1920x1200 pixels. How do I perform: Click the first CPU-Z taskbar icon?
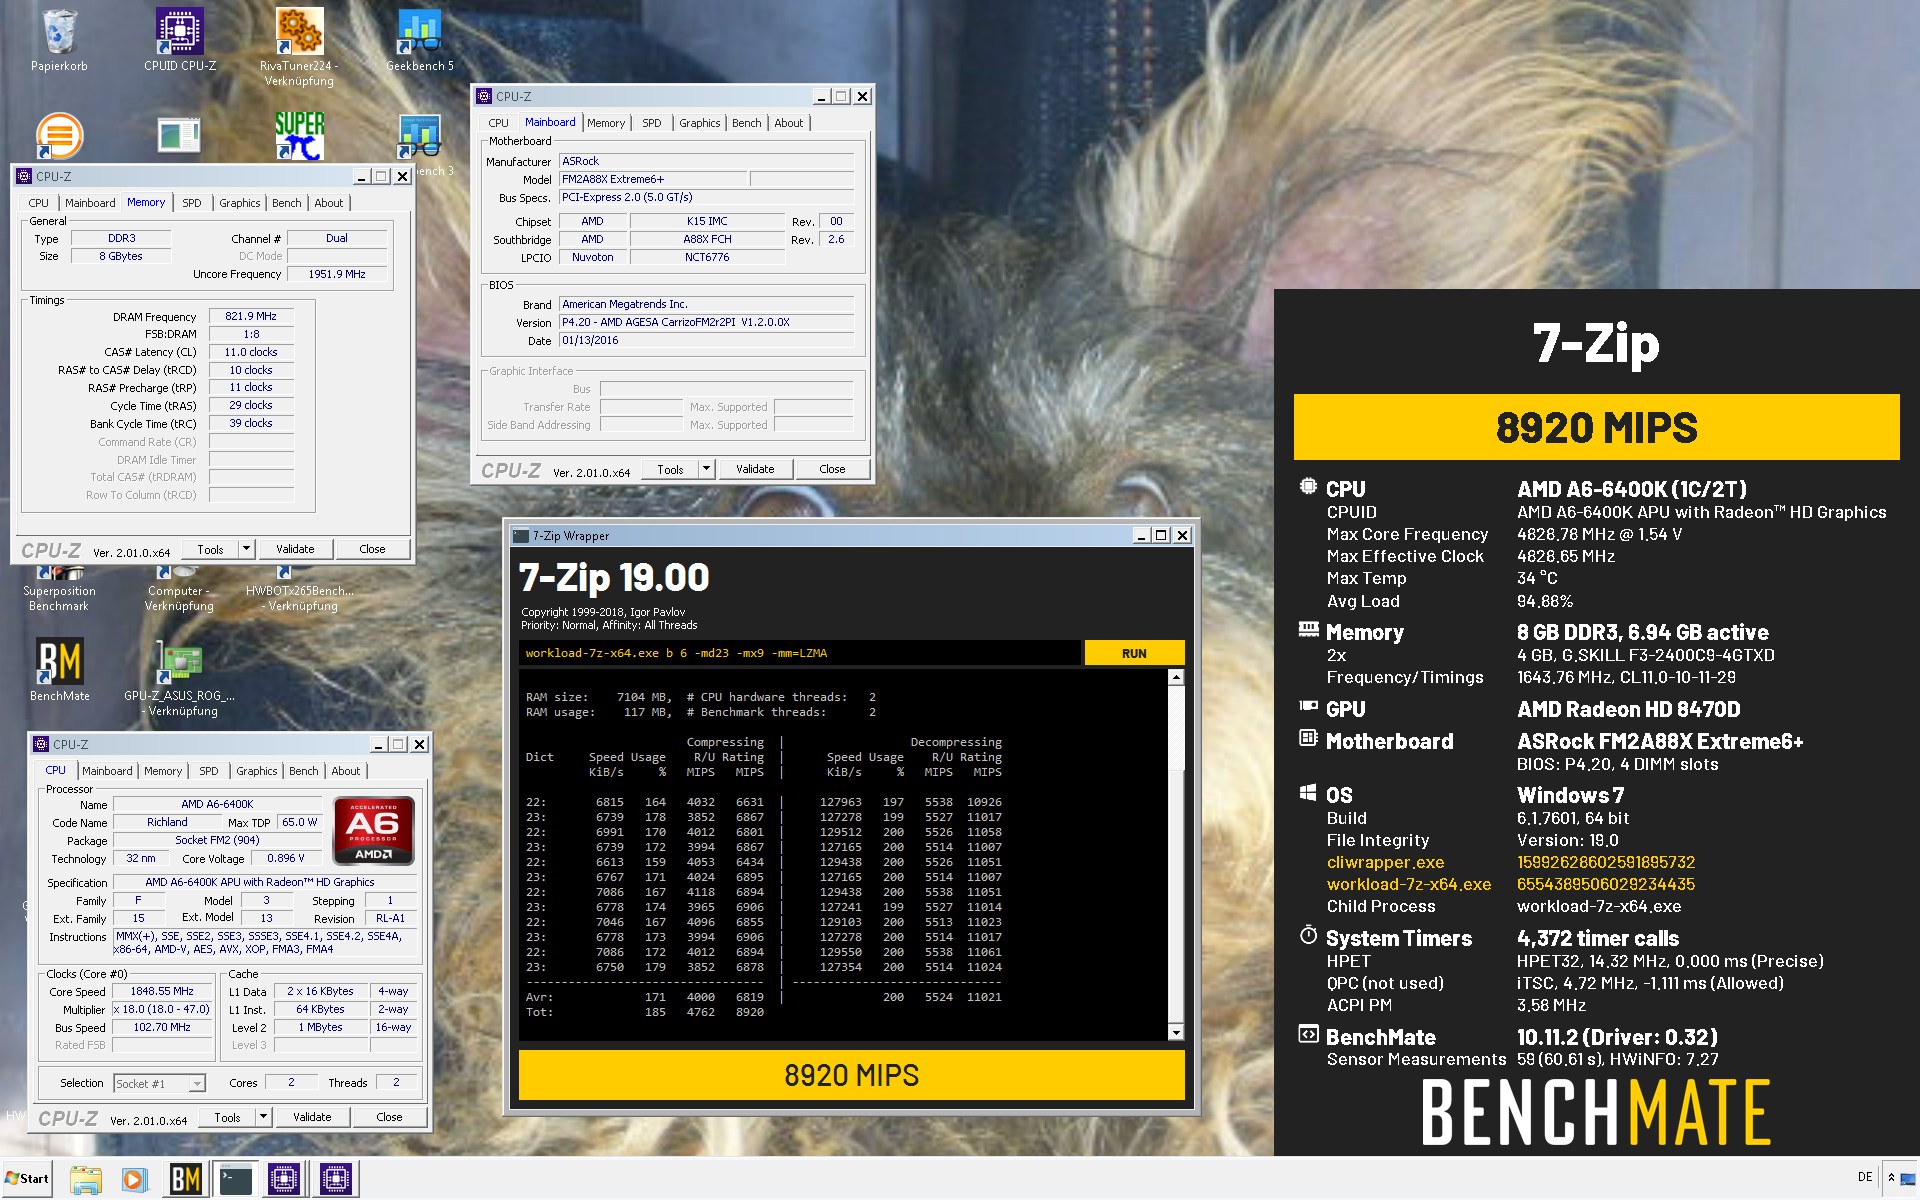click(285, 1180)
